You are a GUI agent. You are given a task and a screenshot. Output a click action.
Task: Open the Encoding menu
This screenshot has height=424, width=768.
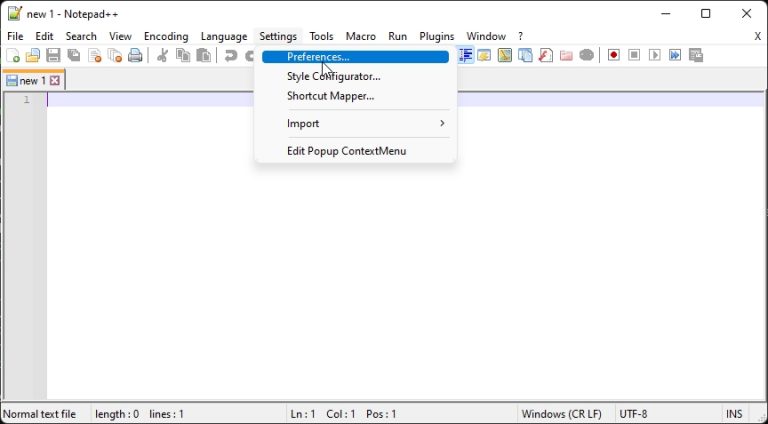[x=166, y=36]
